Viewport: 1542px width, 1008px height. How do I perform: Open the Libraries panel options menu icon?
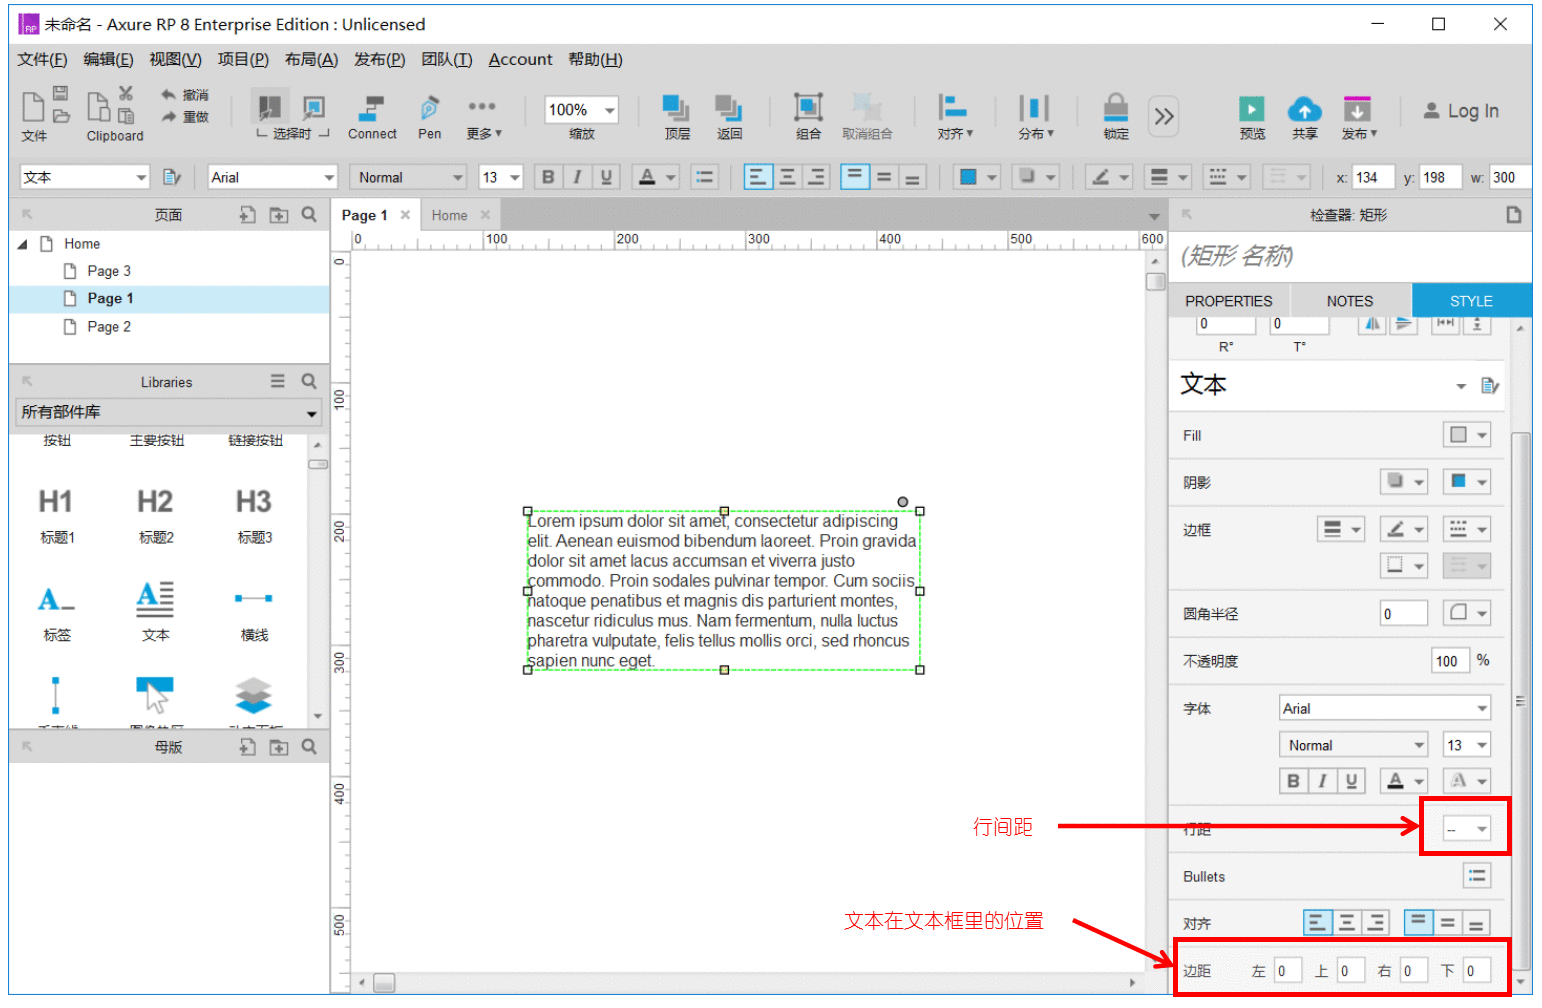(278, 381)
